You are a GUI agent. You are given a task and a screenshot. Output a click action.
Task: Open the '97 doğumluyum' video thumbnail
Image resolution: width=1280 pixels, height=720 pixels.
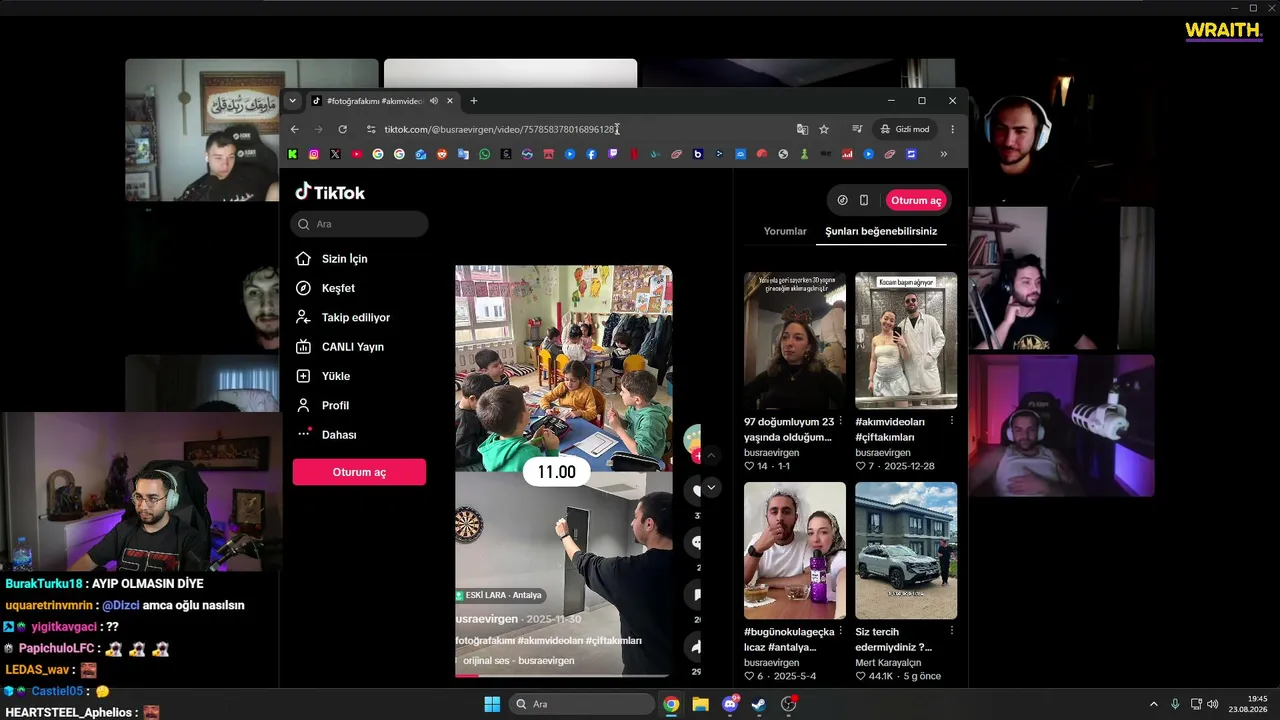click(x=795, y=341)
